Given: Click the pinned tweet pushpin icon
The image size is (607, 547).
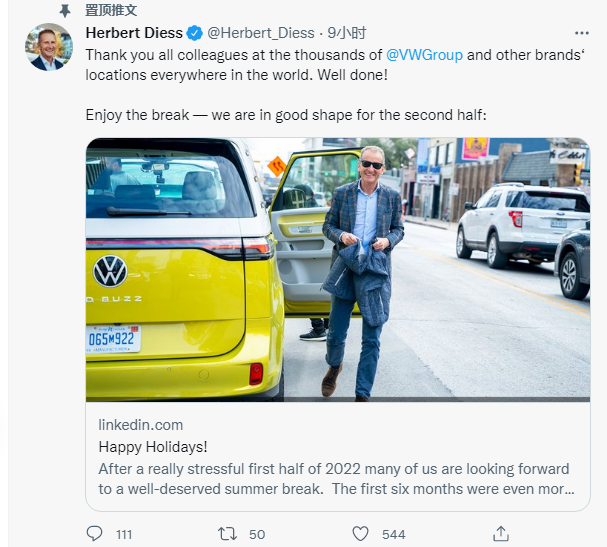Looking at the screenshot, I should pos(65,10).
